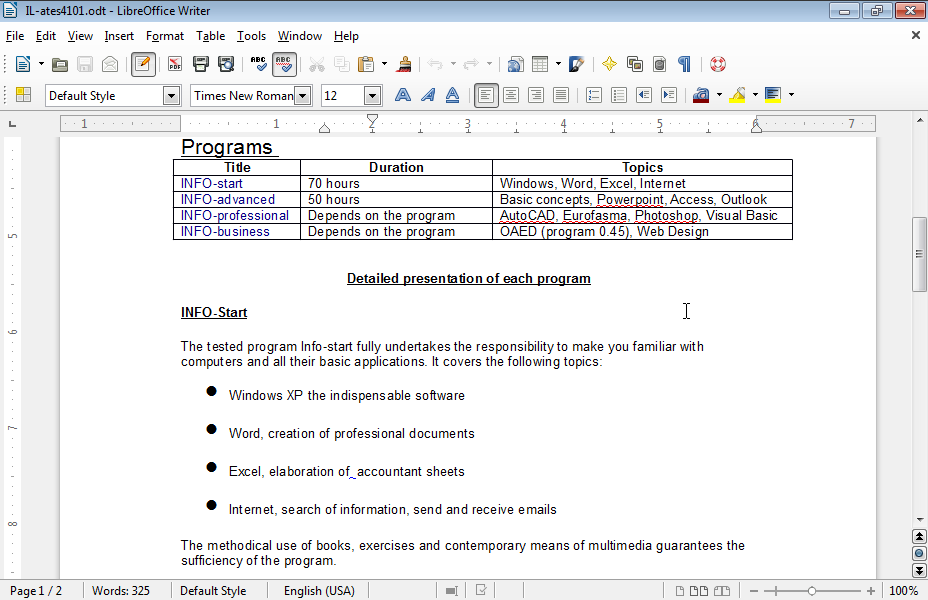Image resolution: width=928 pixels, height=600 pixels.
Task: Toggle Bullets list on
Action: (618, 95)
